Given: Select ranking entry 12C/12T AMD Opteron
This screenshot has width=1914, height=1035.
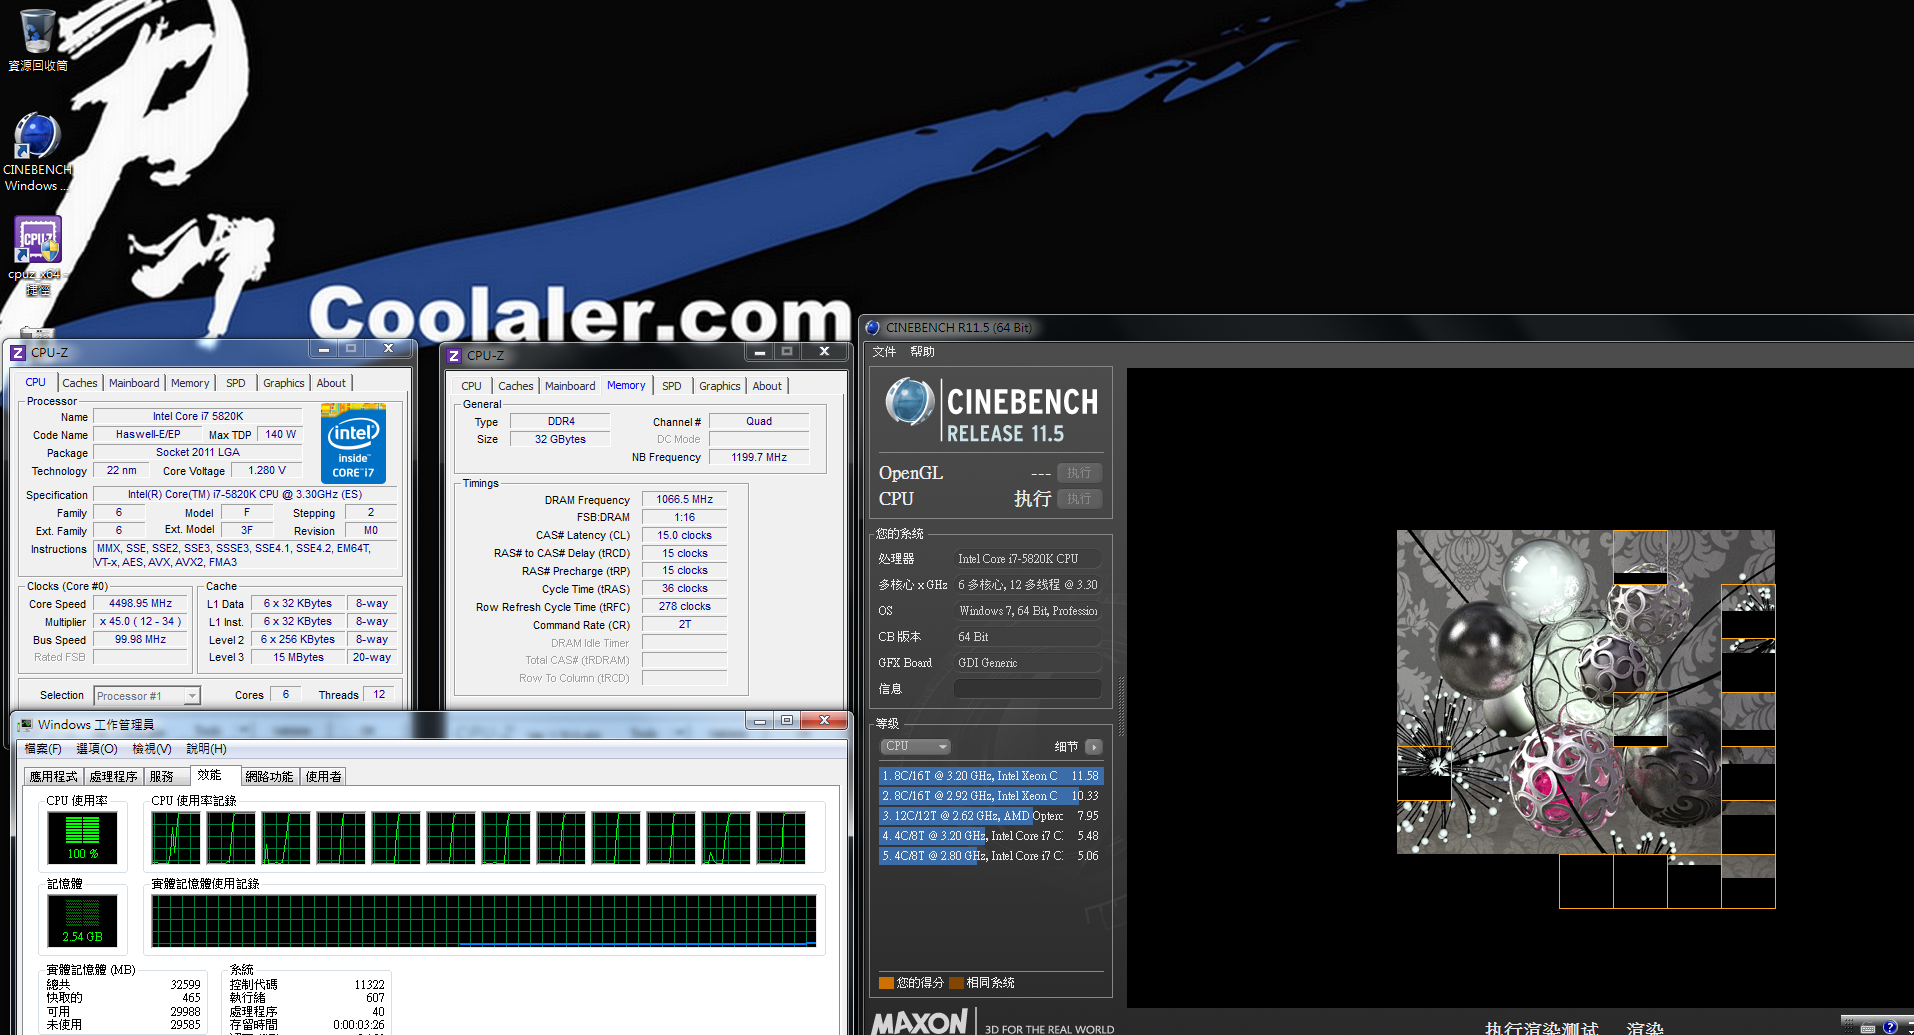Looking at the screenshot, I should tap(991, 816).
